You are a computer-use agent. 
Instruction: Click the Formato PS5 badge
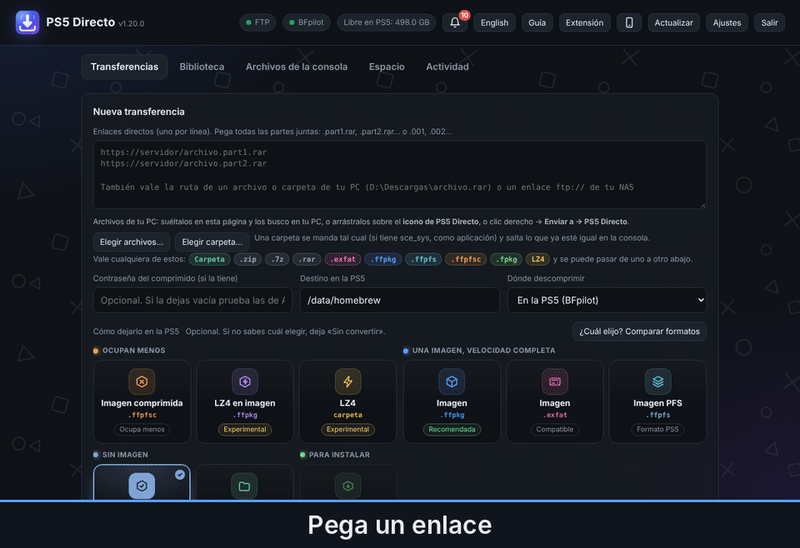(658, 429)
